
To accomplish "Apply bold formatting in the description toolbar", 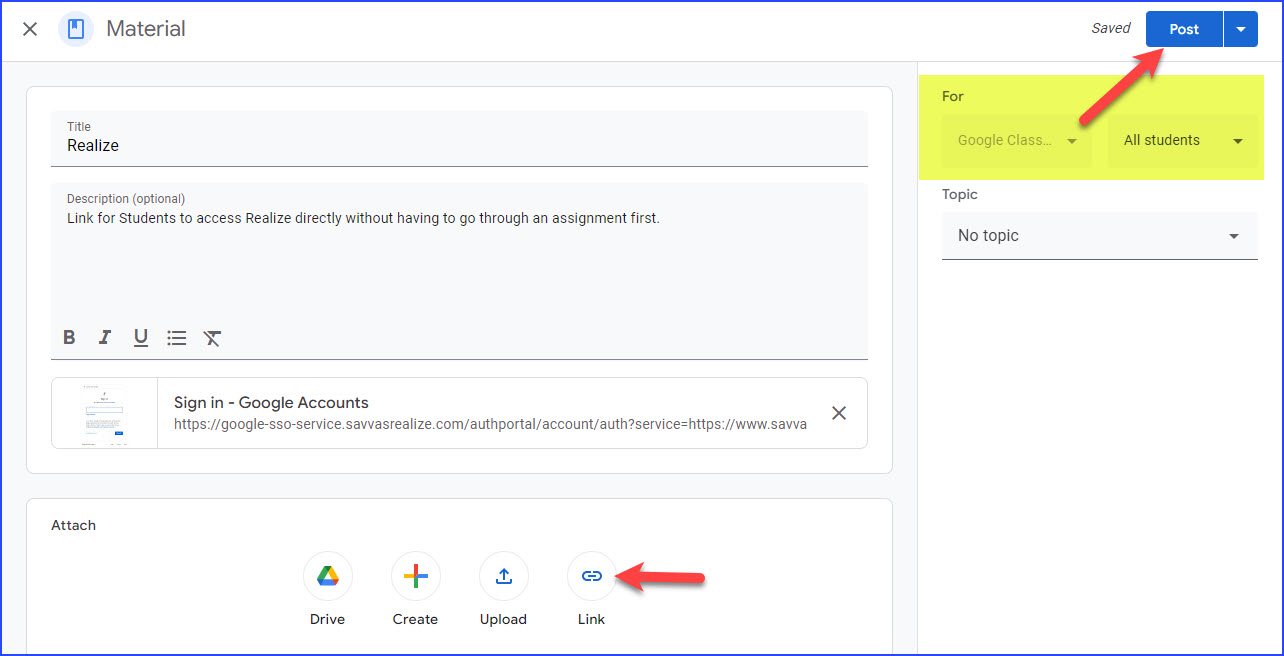I will point(69,337).
